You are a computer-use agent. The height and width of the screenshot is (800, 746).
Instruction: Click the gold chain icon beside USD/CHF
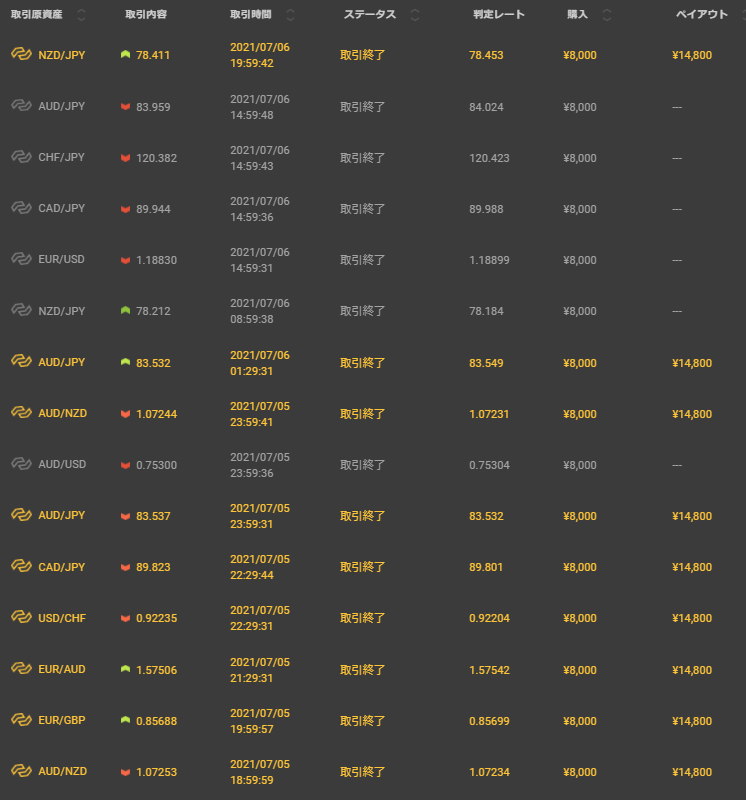click(21, 618)
